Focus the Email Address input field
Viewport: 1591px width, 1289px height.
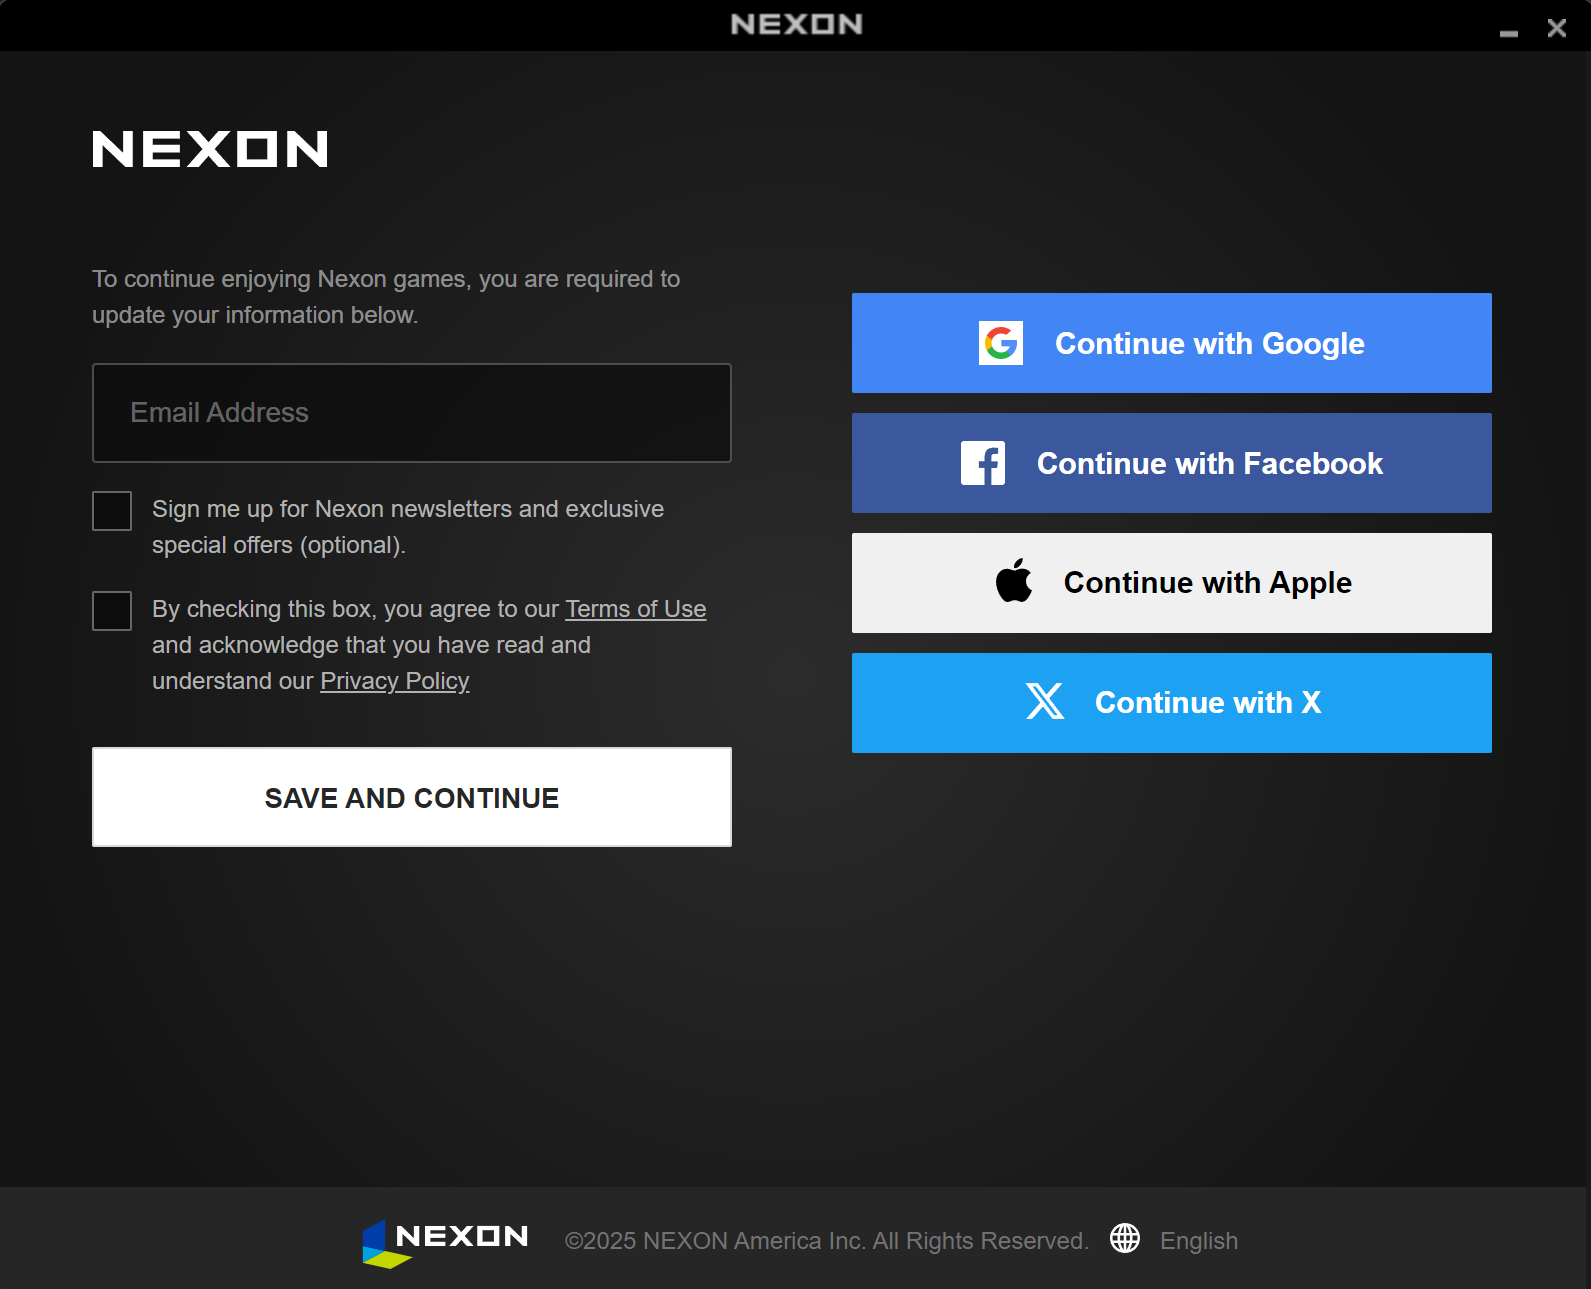click(x=411, y=413)
